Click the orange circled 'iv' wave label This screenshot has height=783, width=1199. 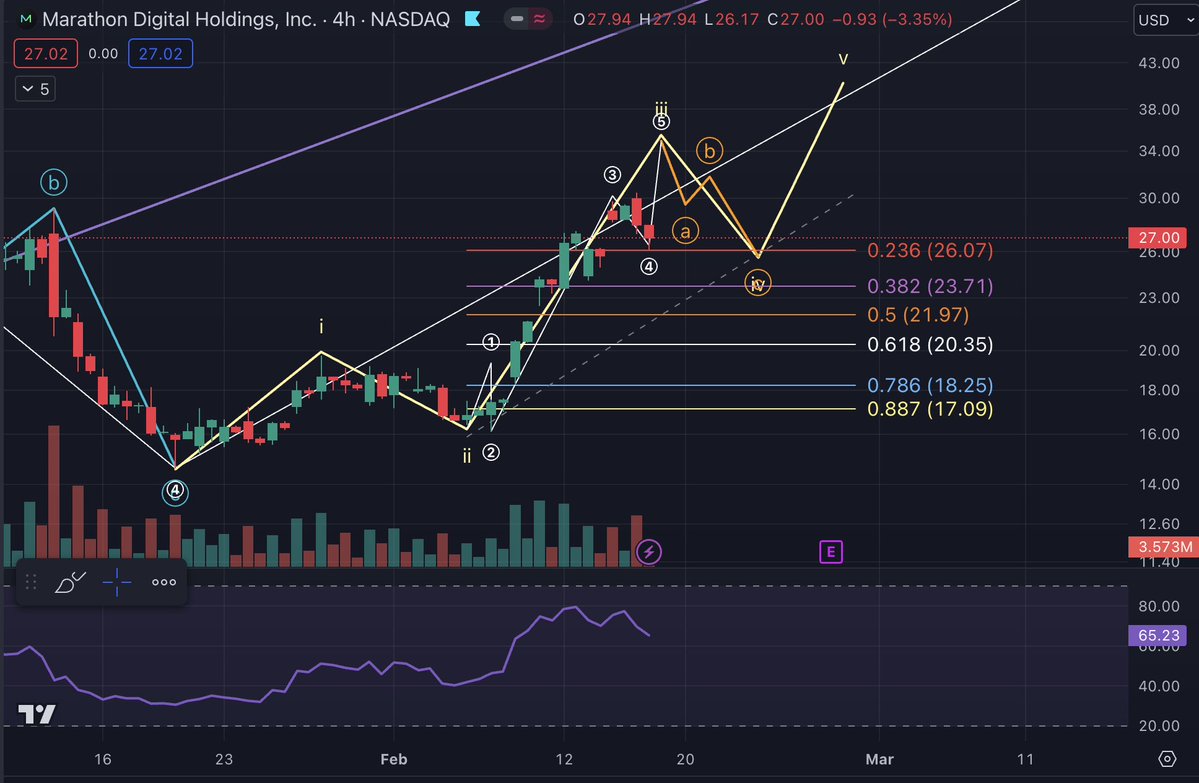[x=757, y=284]
